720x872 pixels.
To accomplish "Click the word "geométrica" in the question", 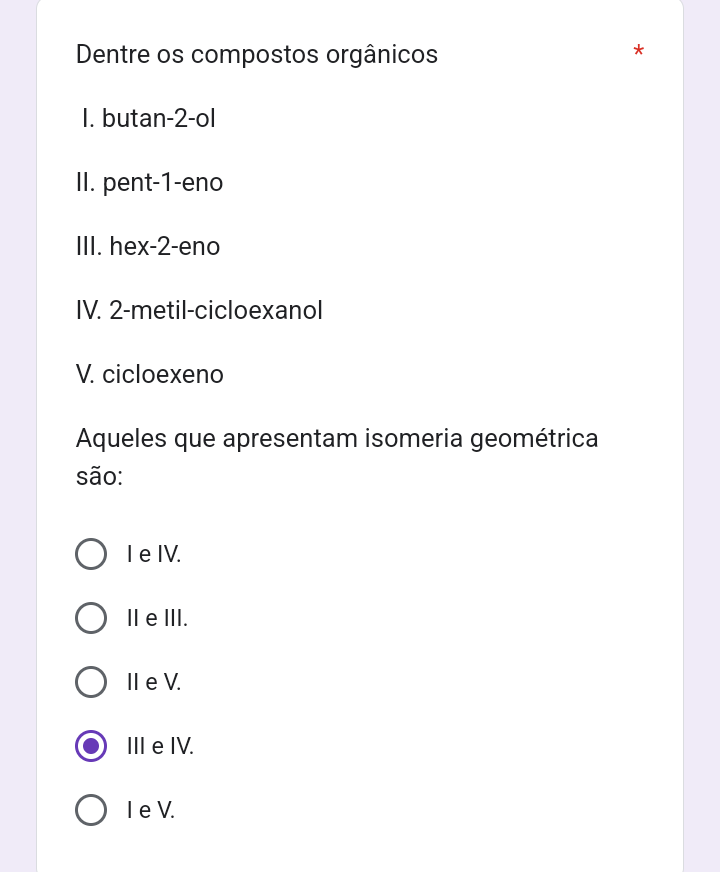I will pyautogui.click(x=534, y=439).
